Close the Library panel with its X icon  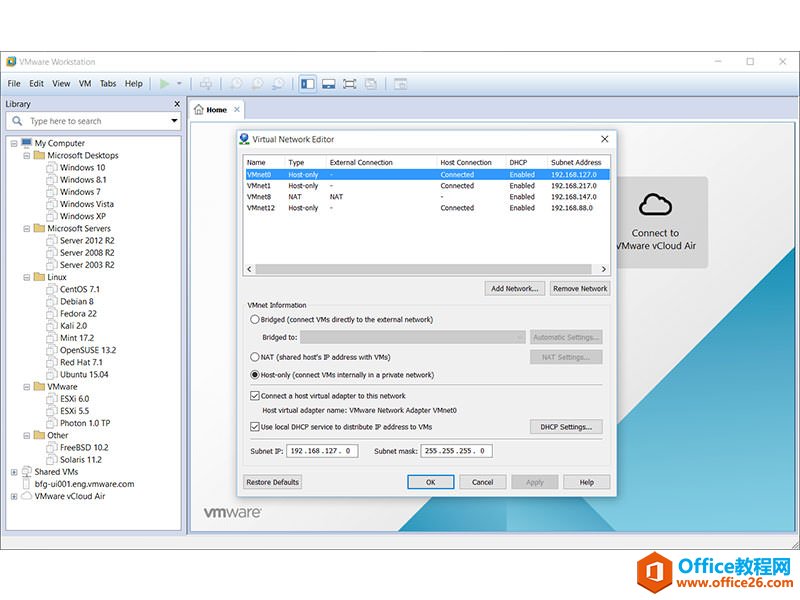(177, 104)
